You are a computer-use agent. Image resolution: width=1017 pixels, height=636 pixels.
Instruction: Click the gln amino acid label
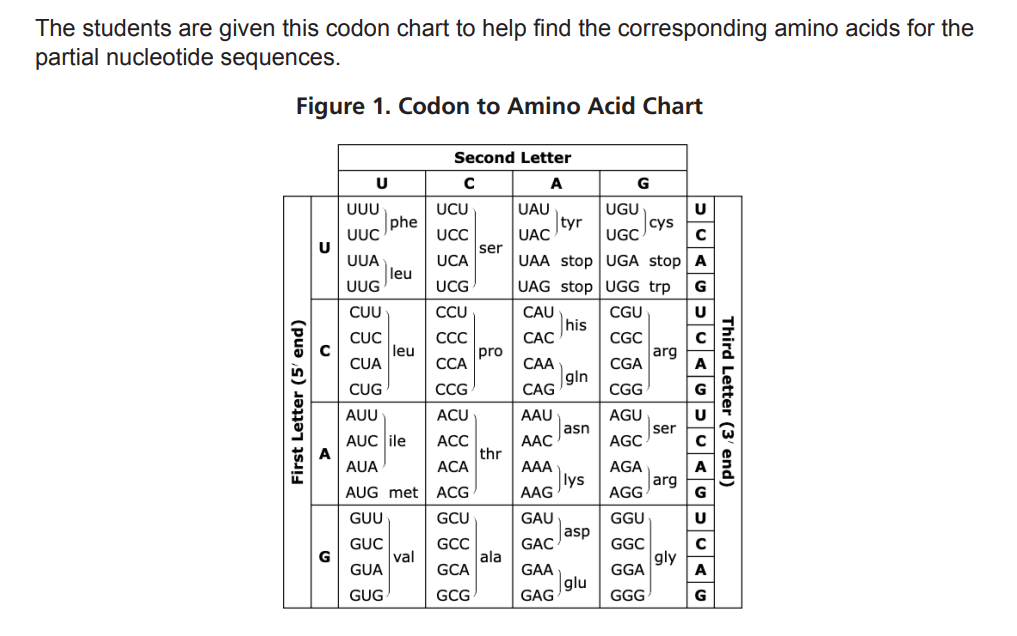pos(576,377)
